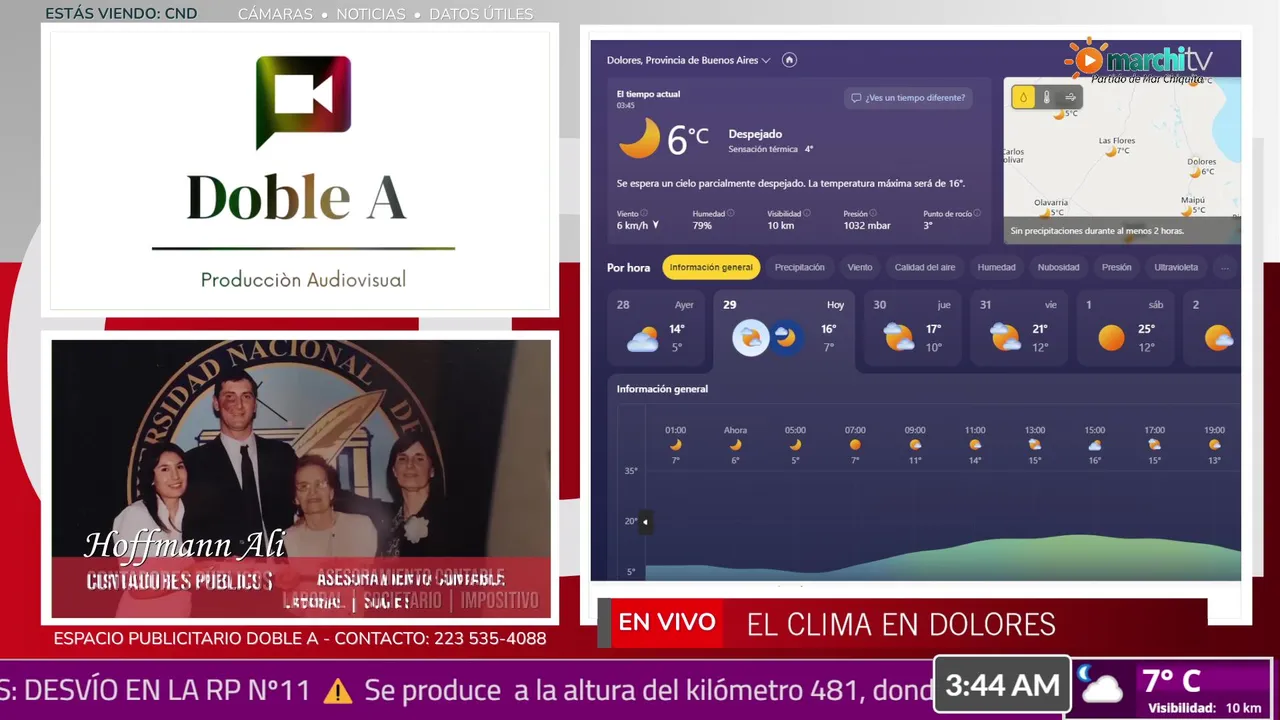
Task: Select the 30 jue day card
Action: 912,328
